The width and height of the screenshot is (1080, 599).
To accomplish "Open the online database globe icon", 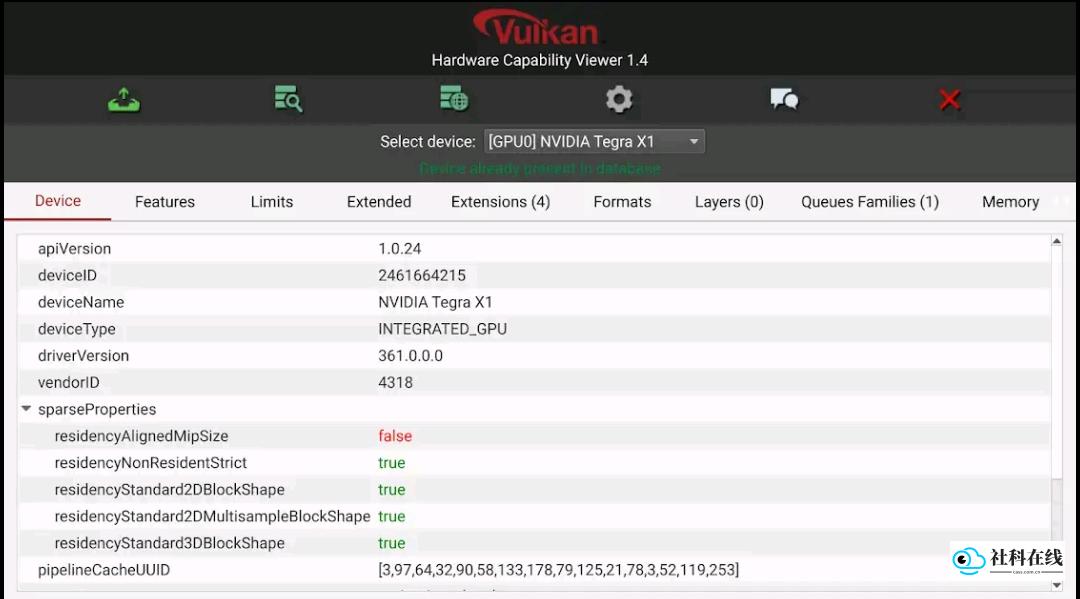I will (454, 98).
